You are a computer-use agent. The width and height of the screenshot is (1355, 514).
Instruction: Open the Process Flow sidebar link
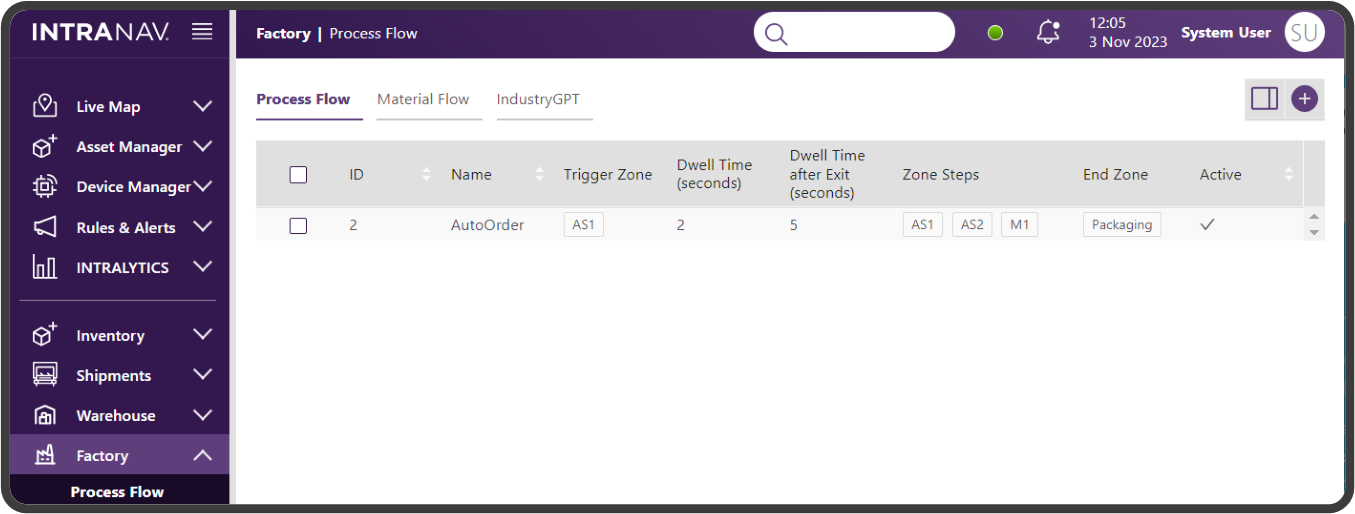click(117, 492)
